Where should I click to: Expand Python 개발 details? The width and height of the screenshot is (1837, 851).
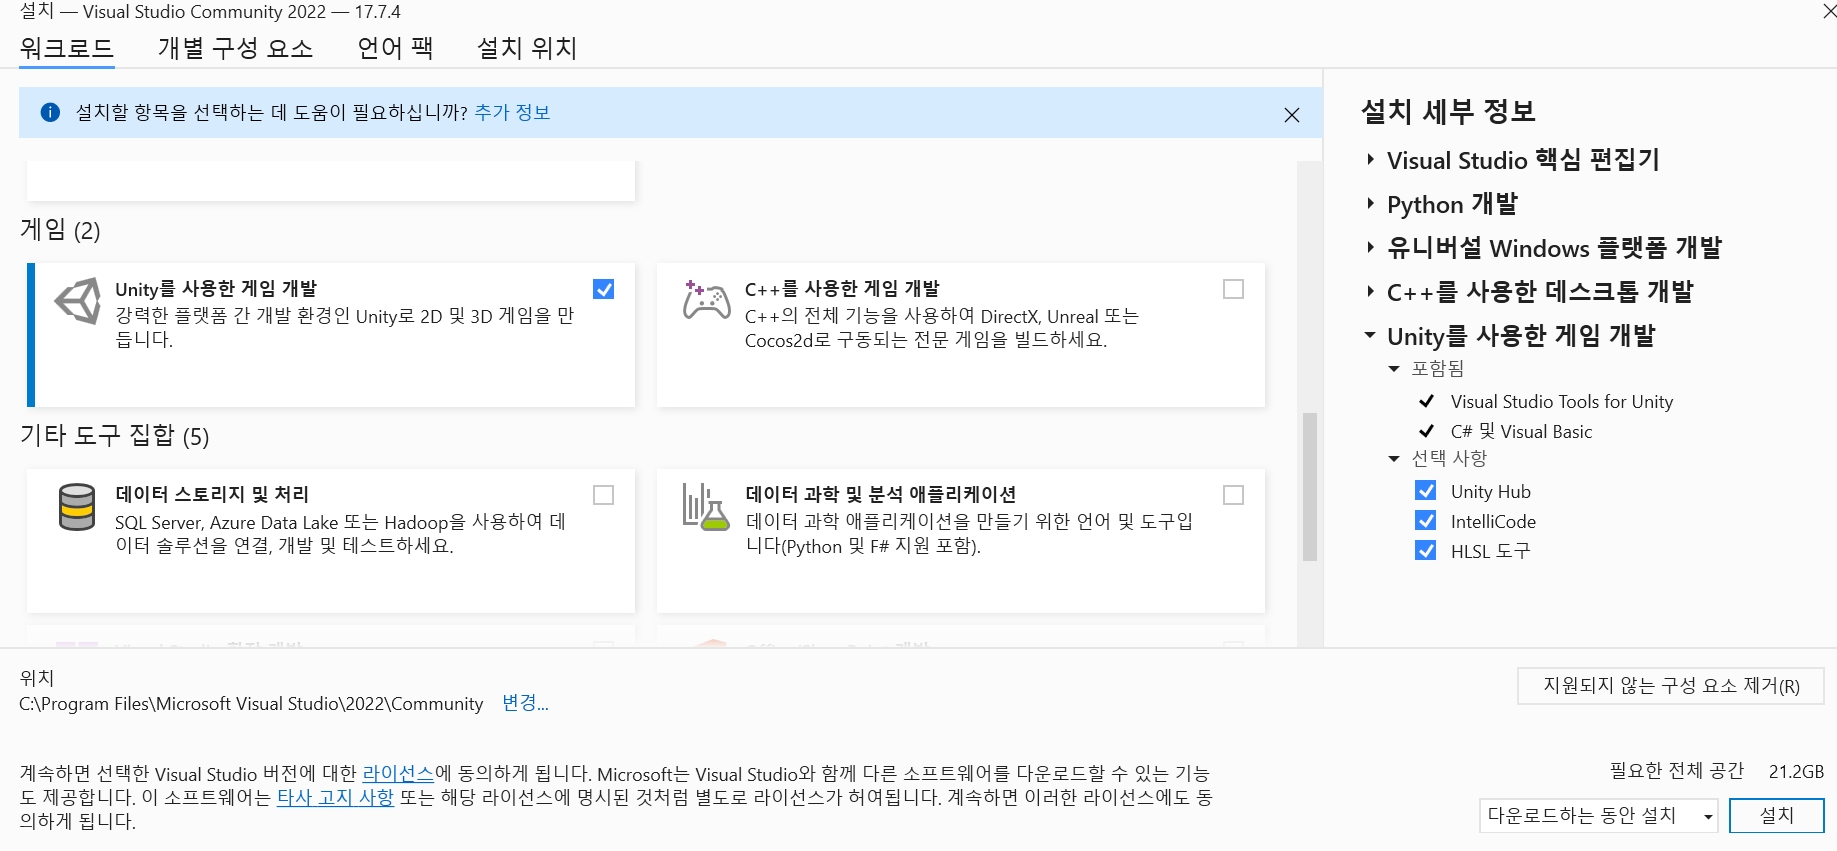[x=1371, y=204]
